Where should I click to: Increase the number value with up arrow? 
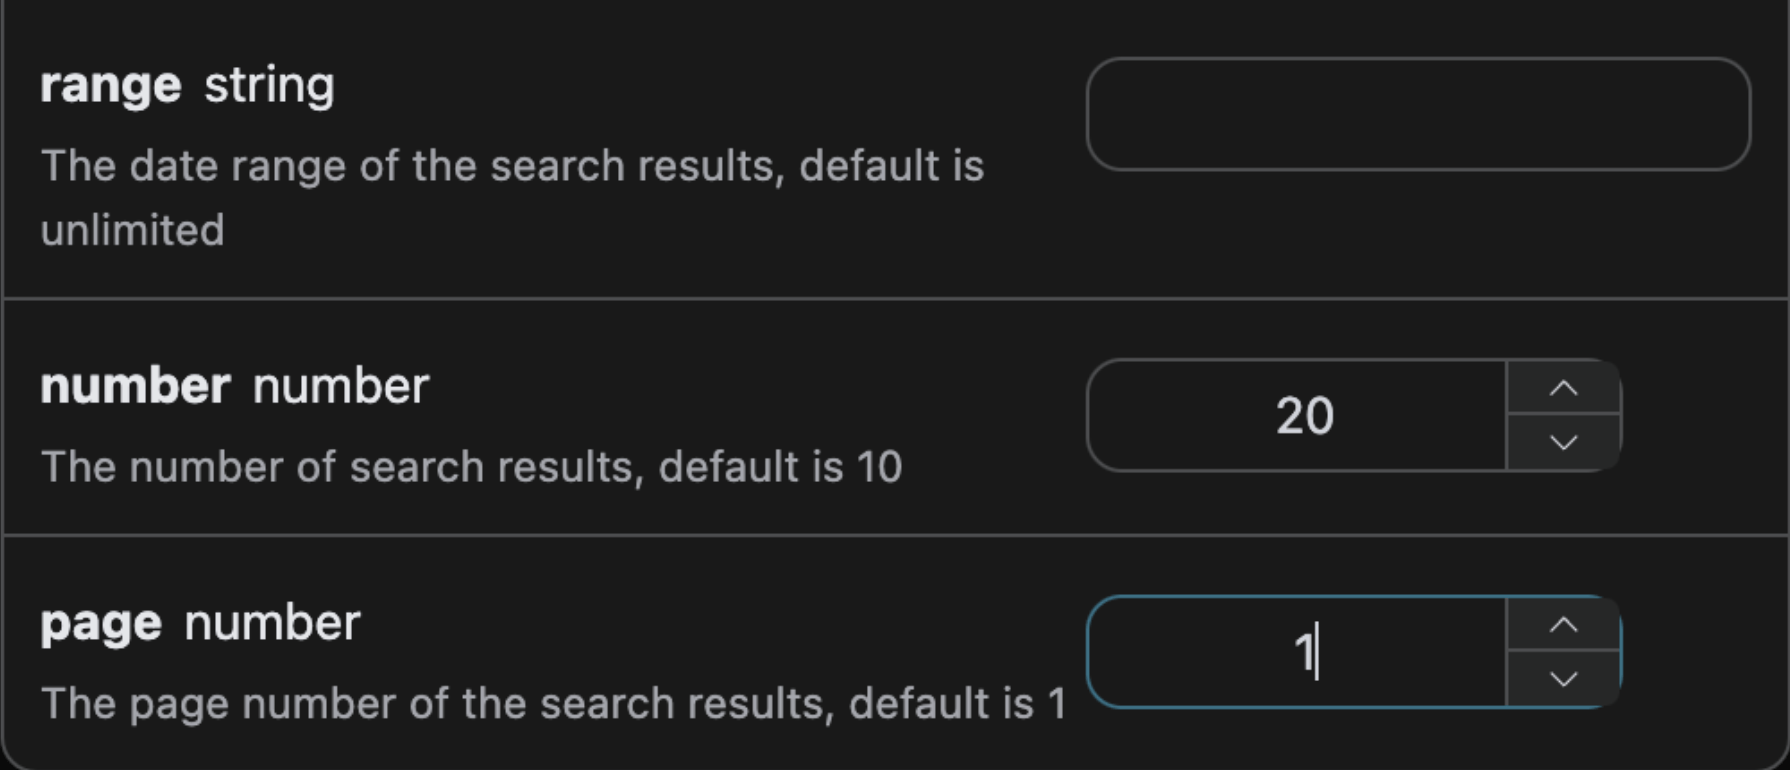click(x=1563, y=389)
